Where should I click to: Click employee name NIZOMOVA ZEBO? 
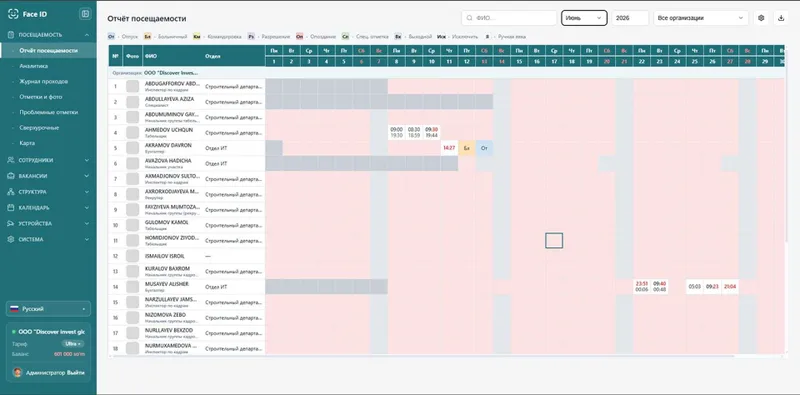tap(165, 315)
